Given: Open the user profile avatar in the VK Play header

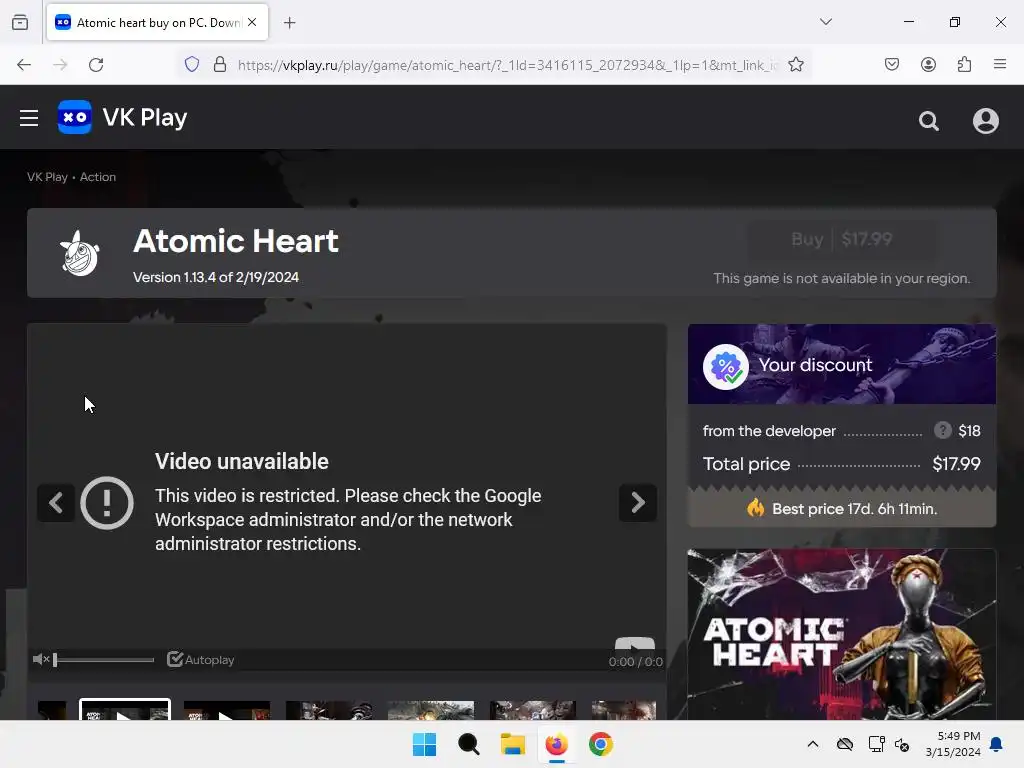Looking at the screenshot, I should click(x=985, y=121).
